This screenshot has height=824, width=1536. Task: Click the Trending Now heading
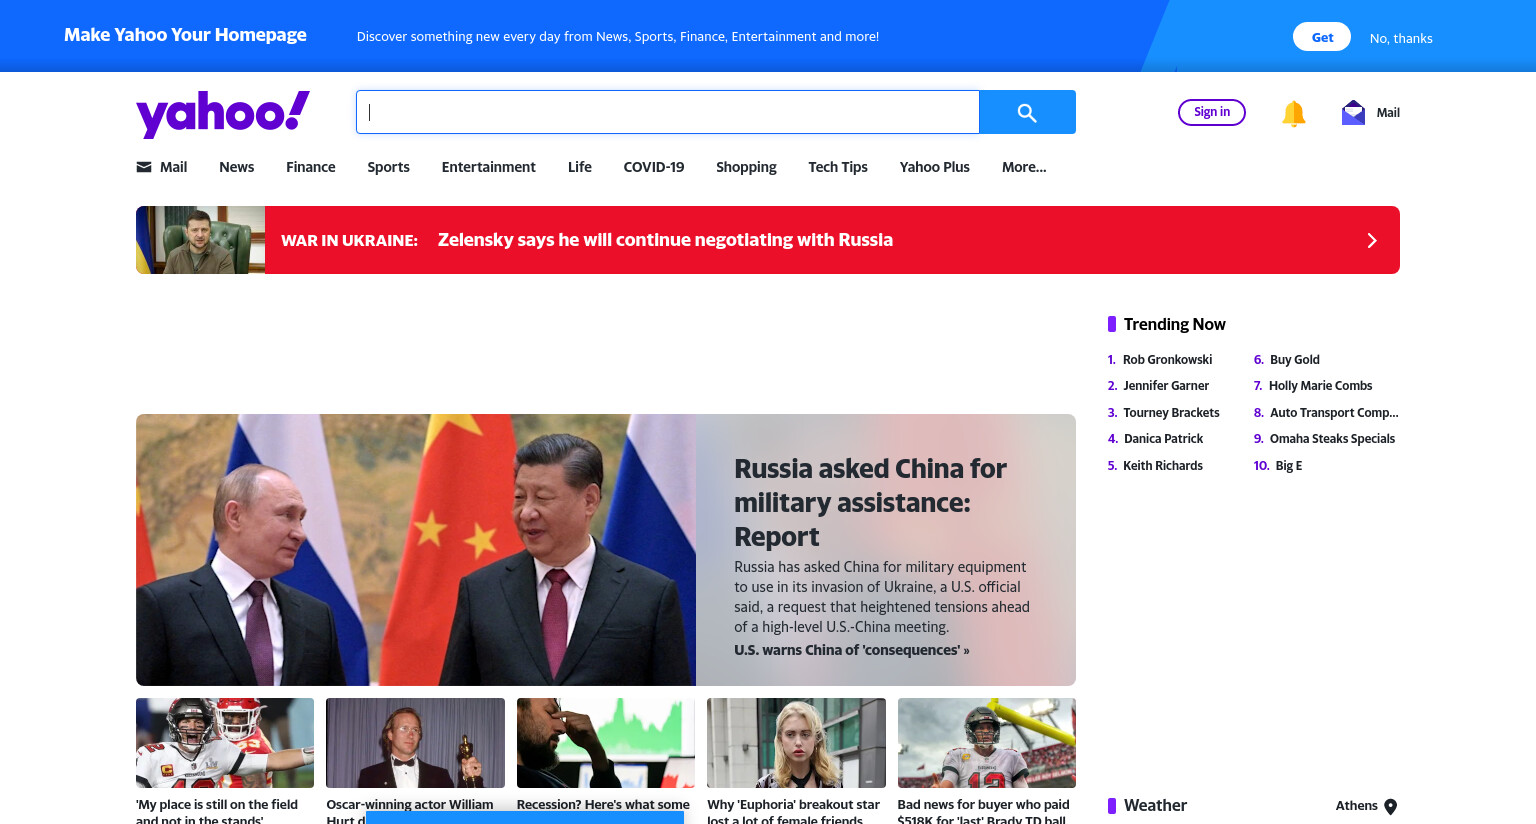tap(1174, 324)
